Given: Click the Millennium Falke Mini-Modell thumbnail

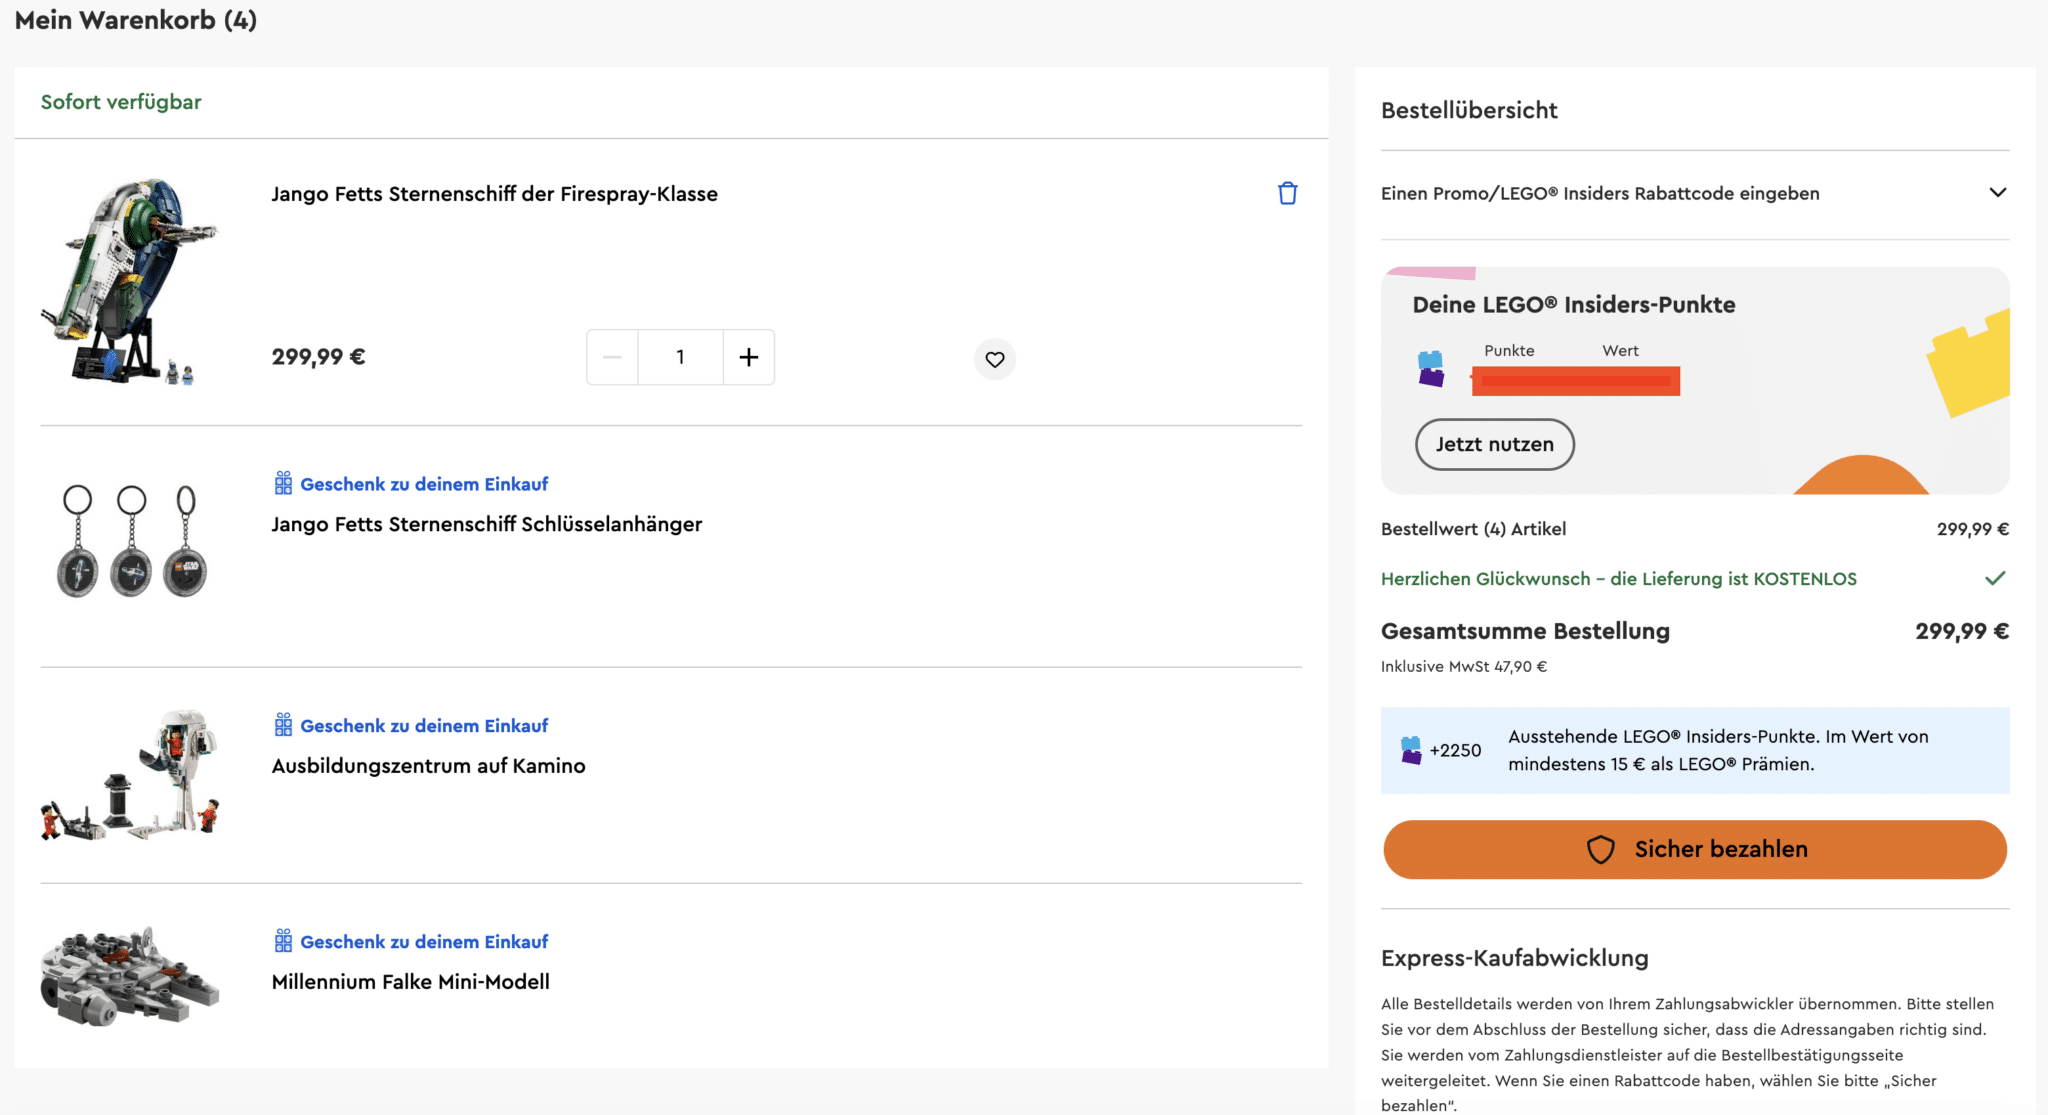Looking at the screenshot, I should tap(130, 976).
